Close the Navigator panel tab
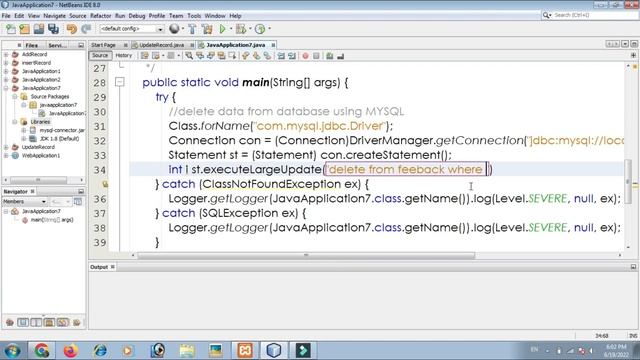Viewport: 640px width, 360px height. pos(33,191)
